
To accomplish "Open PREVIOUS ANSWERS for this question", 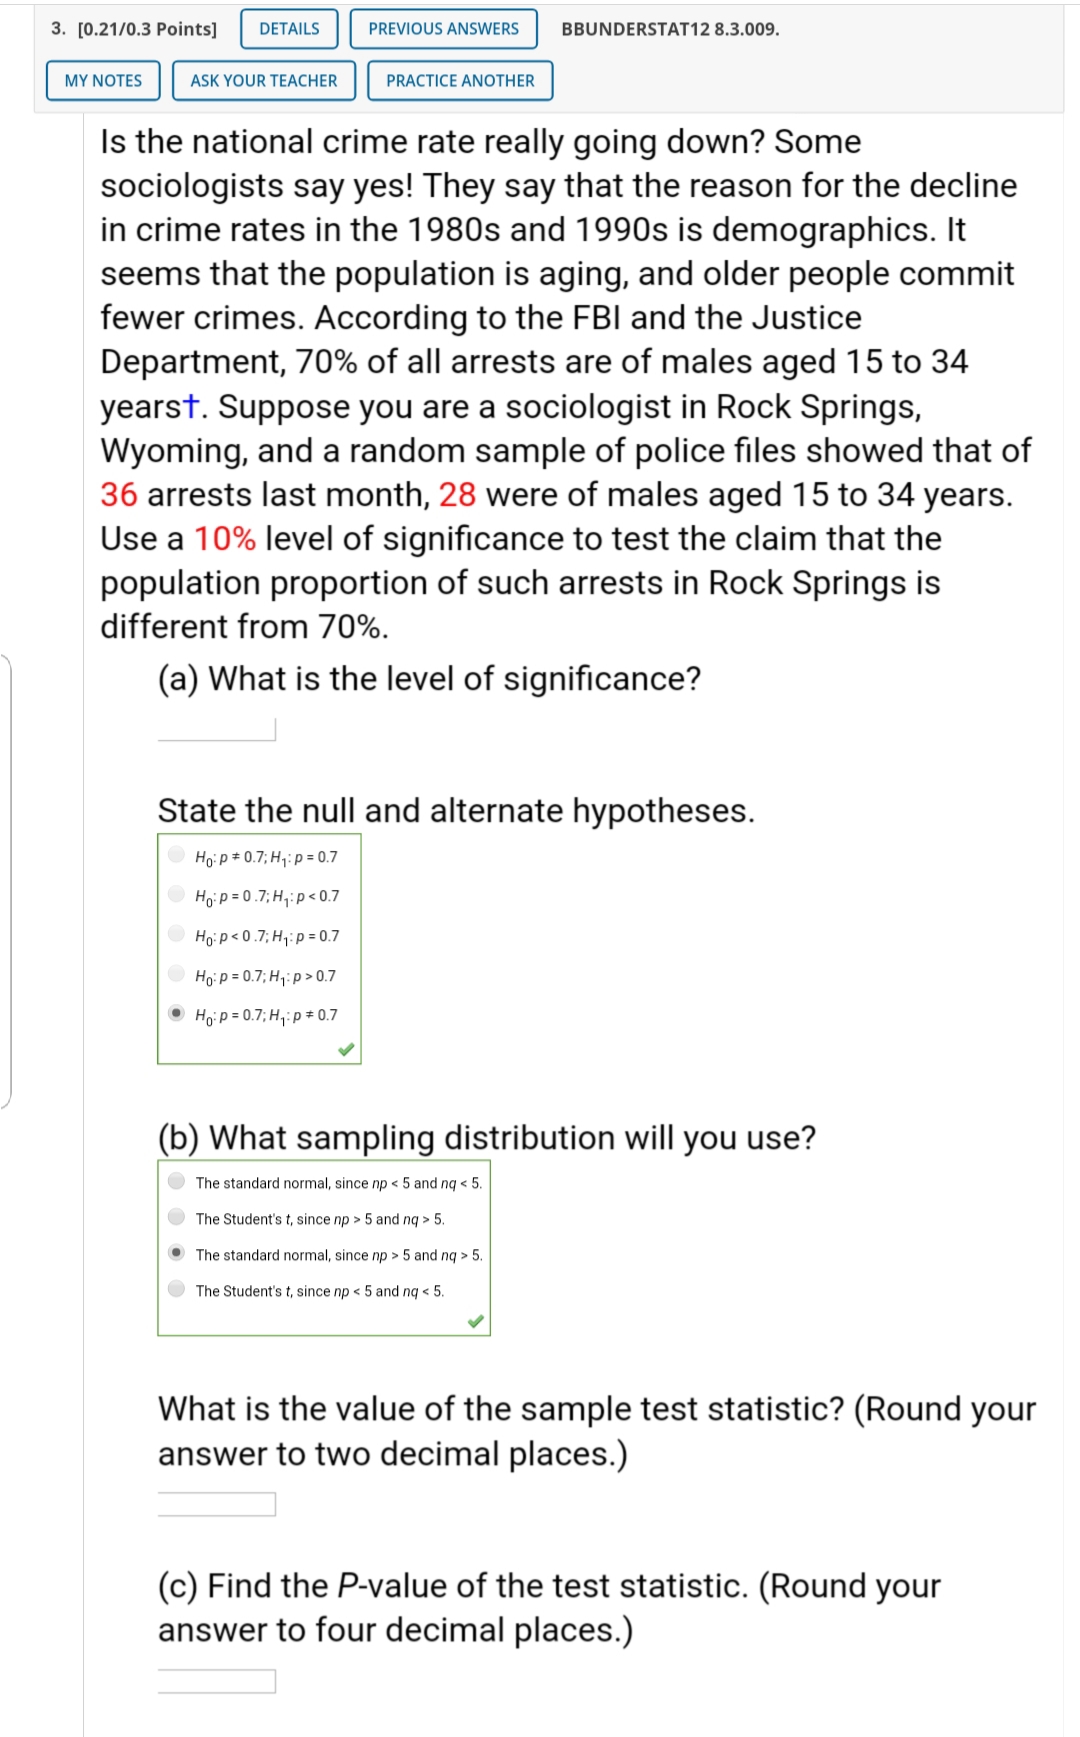I will tap(444, 29).
